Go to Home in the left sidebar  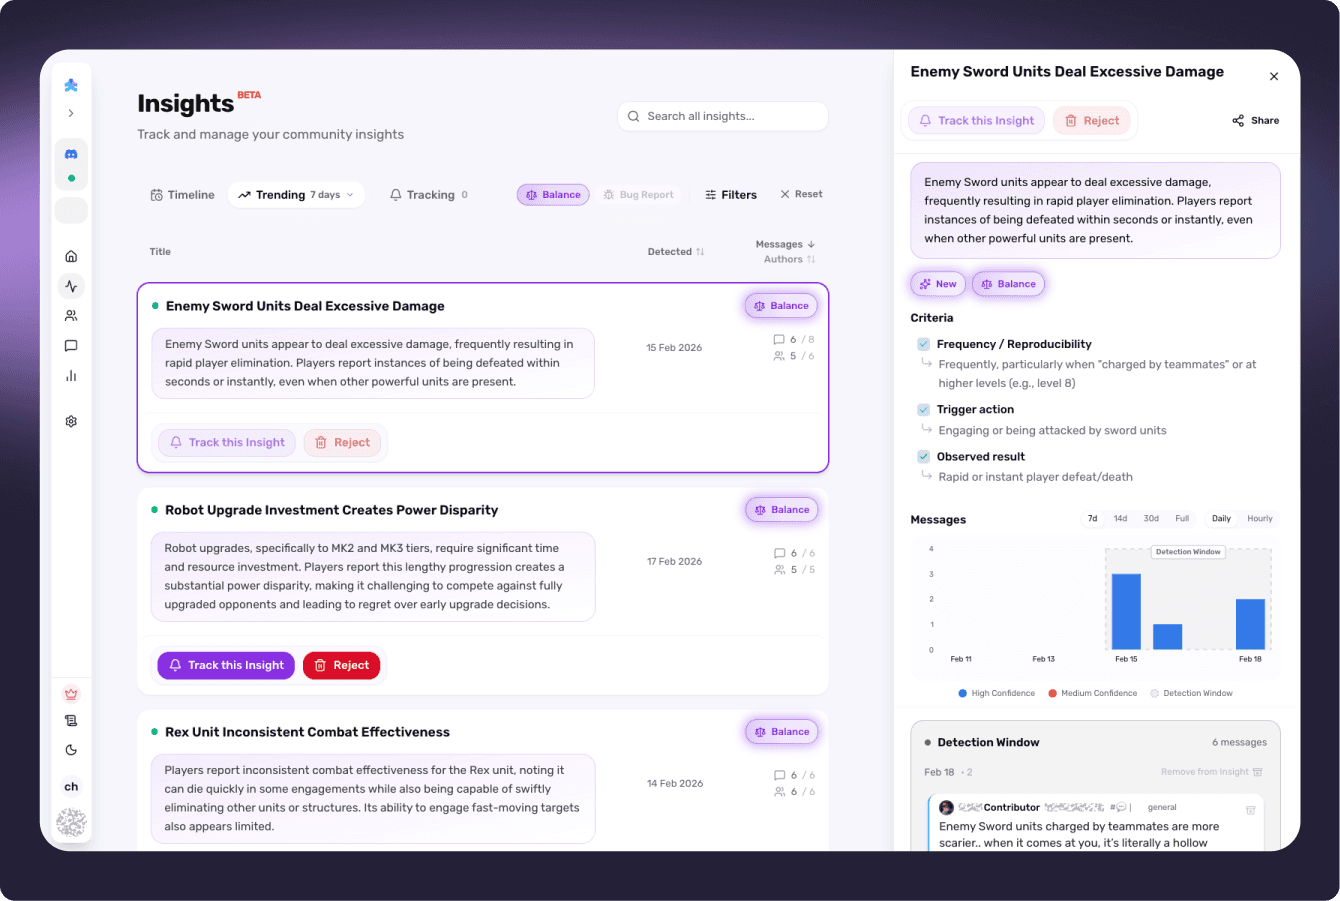click(x=71, y=256)
